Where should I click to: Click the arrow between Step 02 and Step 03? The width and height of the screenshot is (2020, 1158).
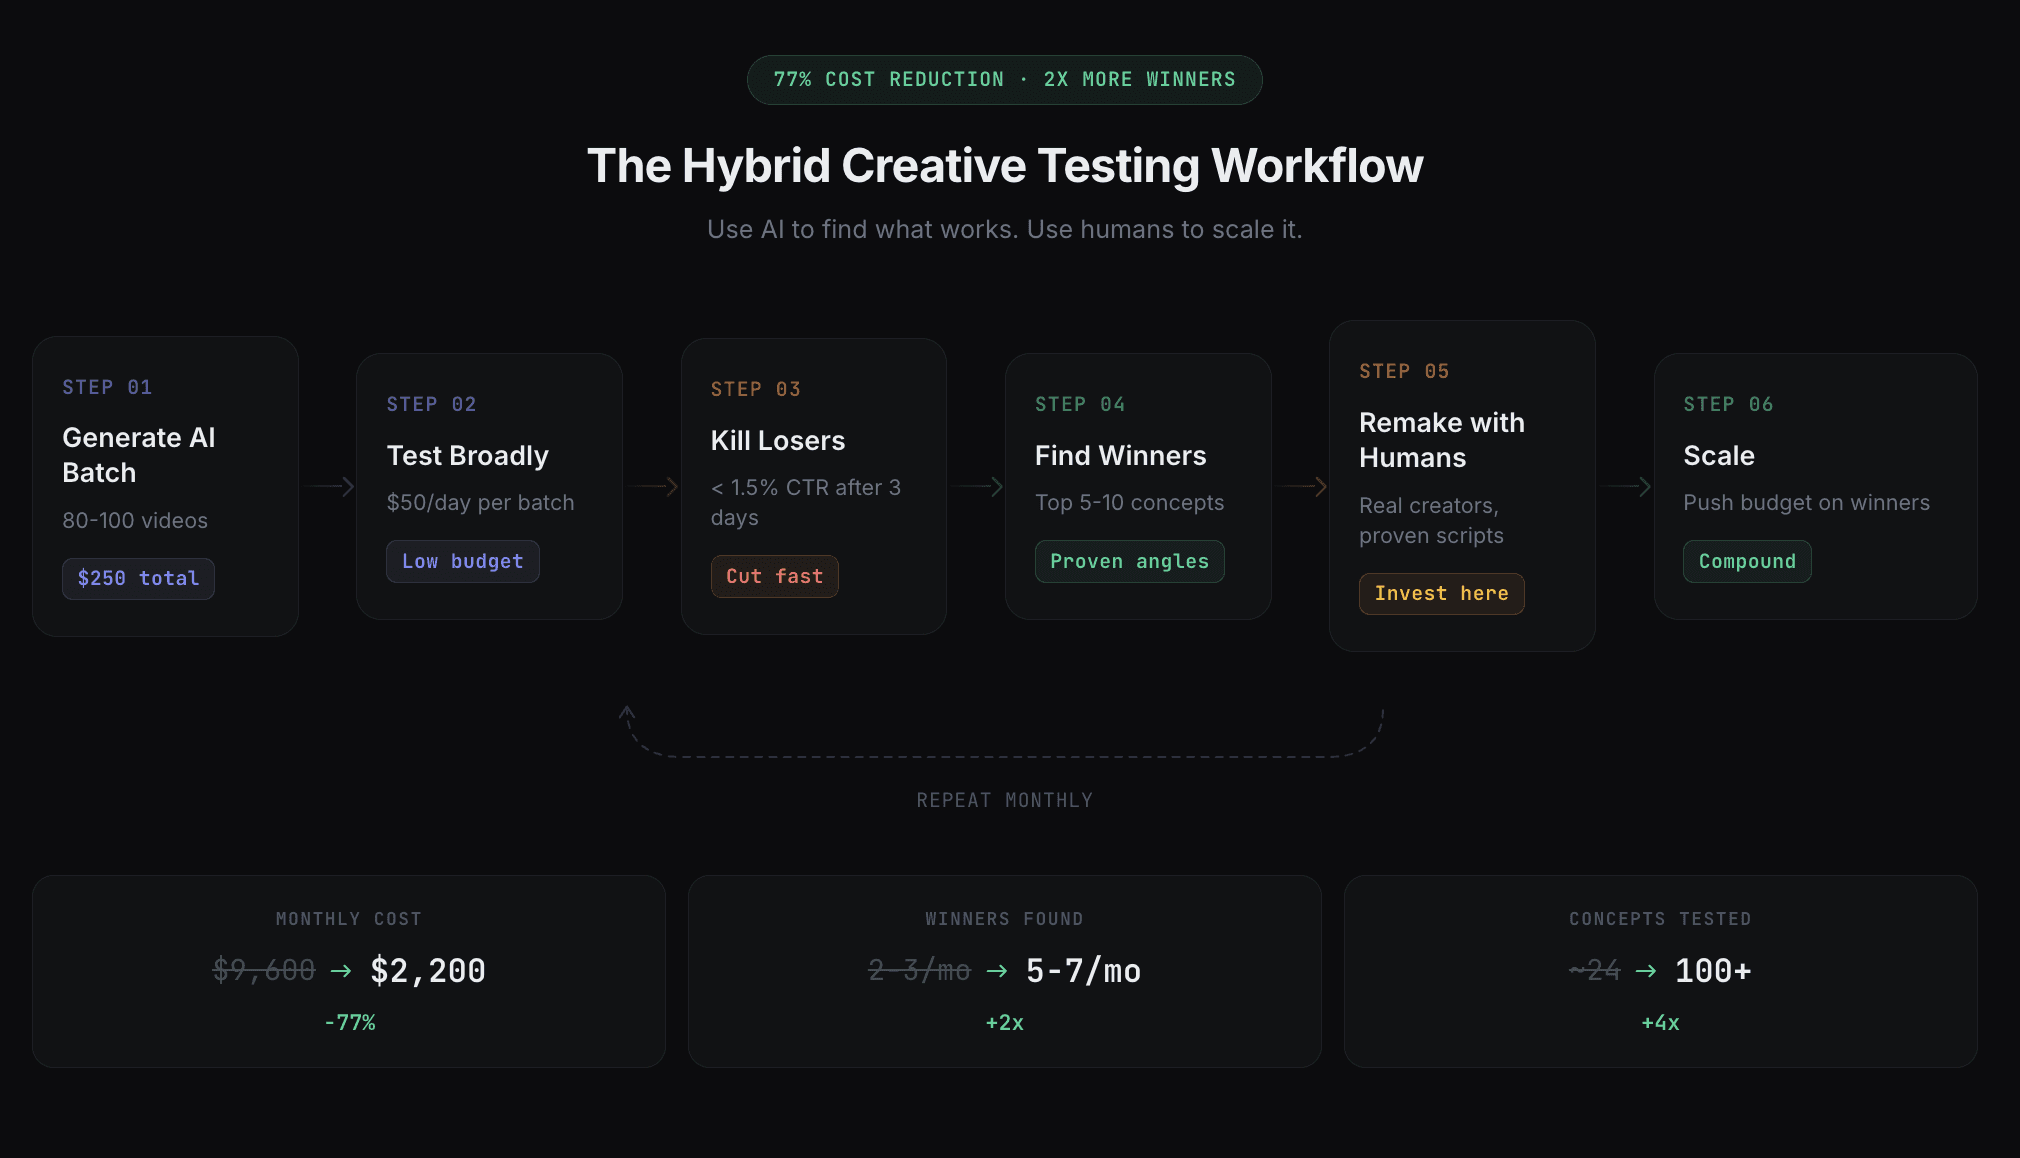(653, 486)
